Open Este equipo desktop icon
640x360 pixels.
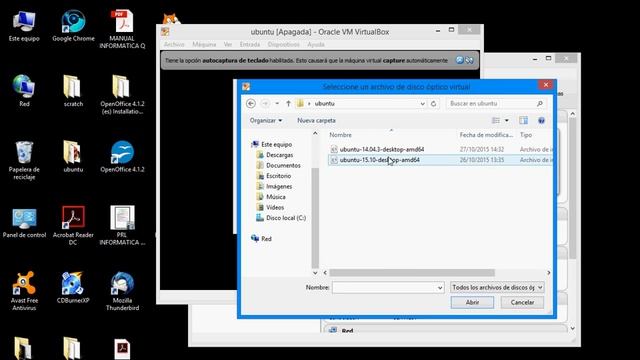(24, 26)
